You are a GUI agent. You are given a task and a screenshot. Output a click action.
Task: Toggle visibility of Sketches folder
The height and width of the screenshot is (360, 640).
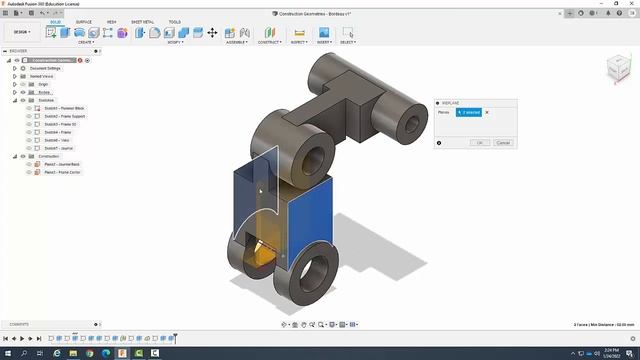[23, 100]
